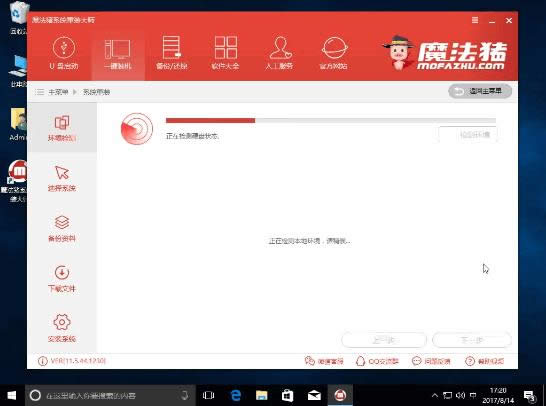Open the Windows Start menu

[12, 395]
